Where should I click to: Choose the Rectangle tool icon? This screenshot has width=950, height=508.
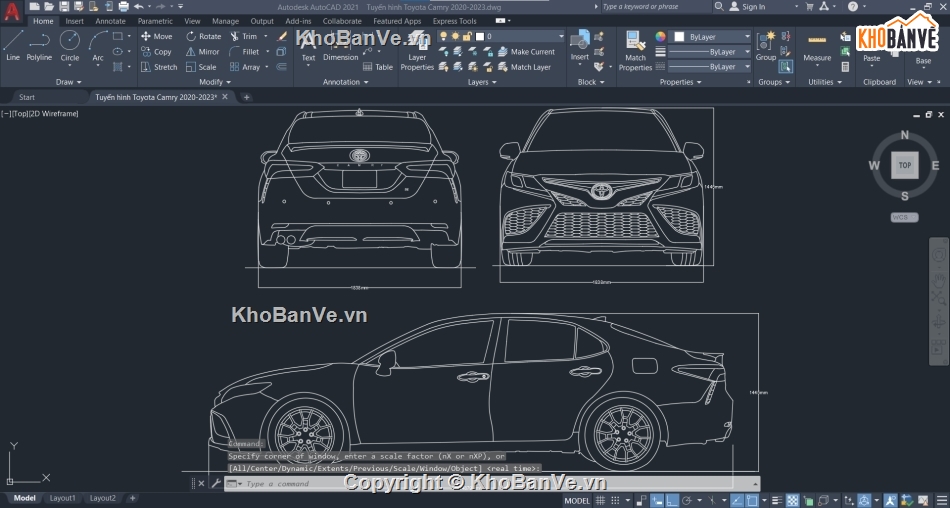(x=118, y=36)
